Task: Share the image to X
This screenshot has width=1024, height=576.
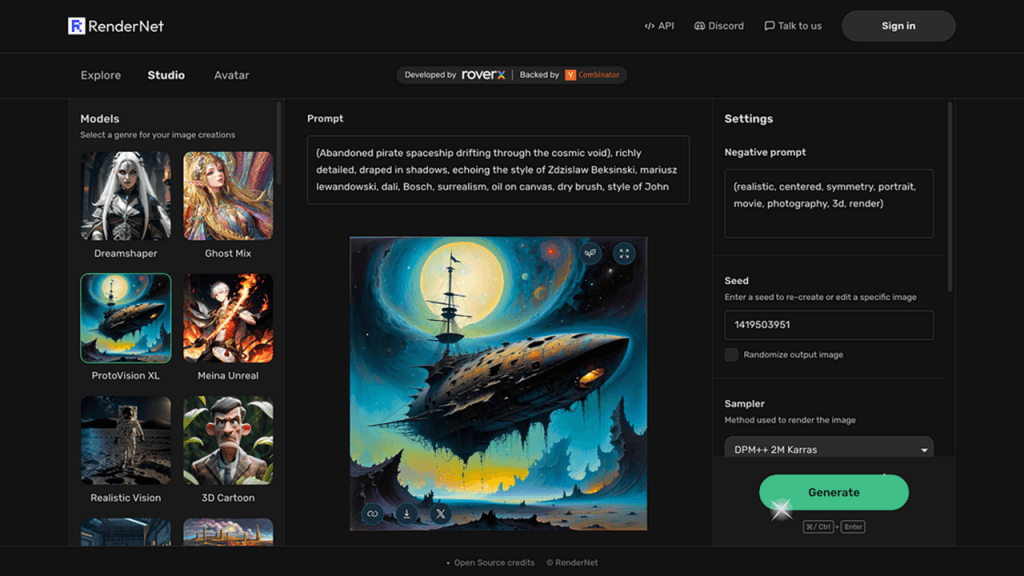Action: point(441,514)
